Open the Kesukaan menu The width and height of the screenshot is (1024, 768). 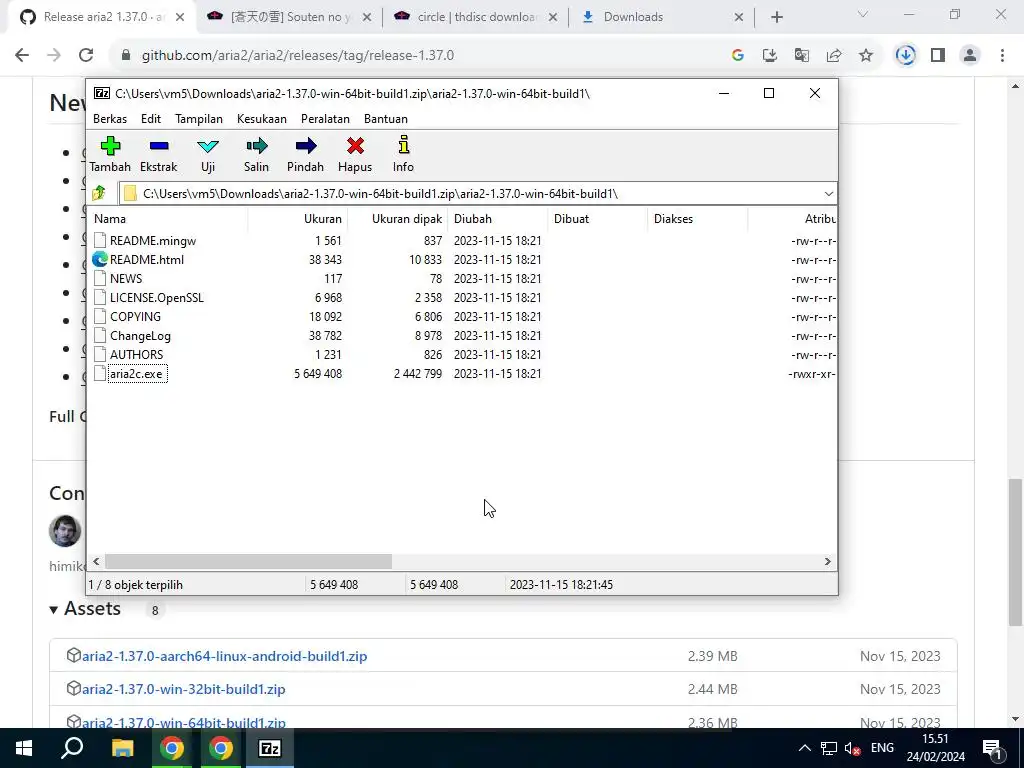coord(262,119)
